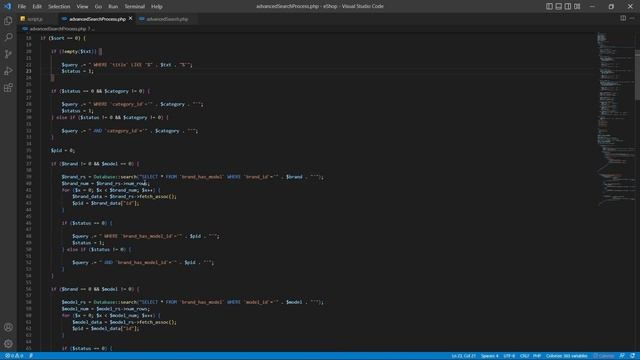Click '$pid = $model_data["id"];' line

106,328
